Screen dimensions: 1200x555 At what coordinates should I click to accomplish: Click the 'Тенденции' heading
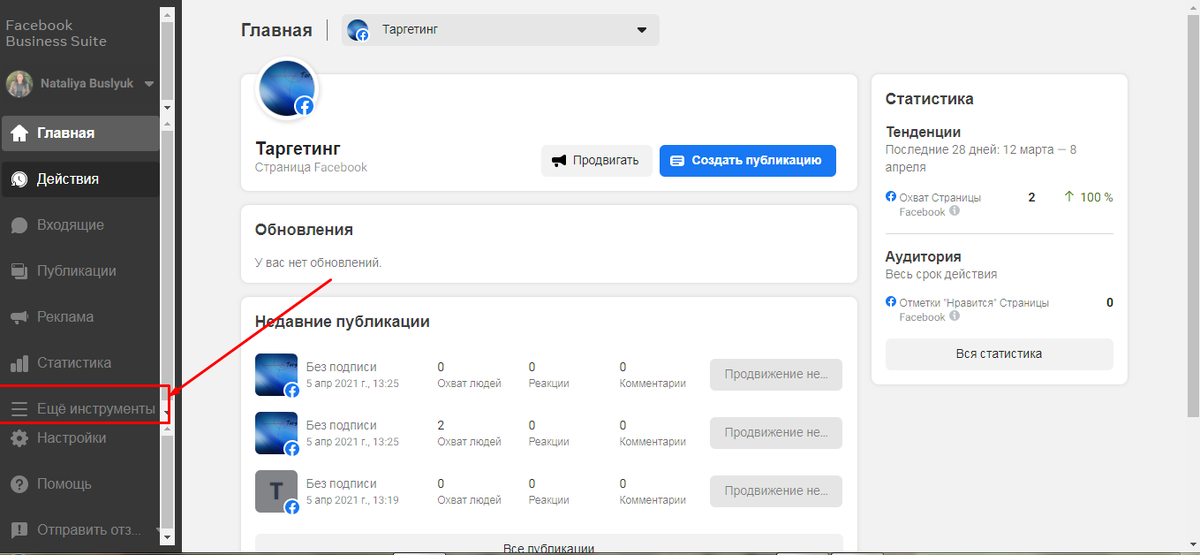(923, 131)
